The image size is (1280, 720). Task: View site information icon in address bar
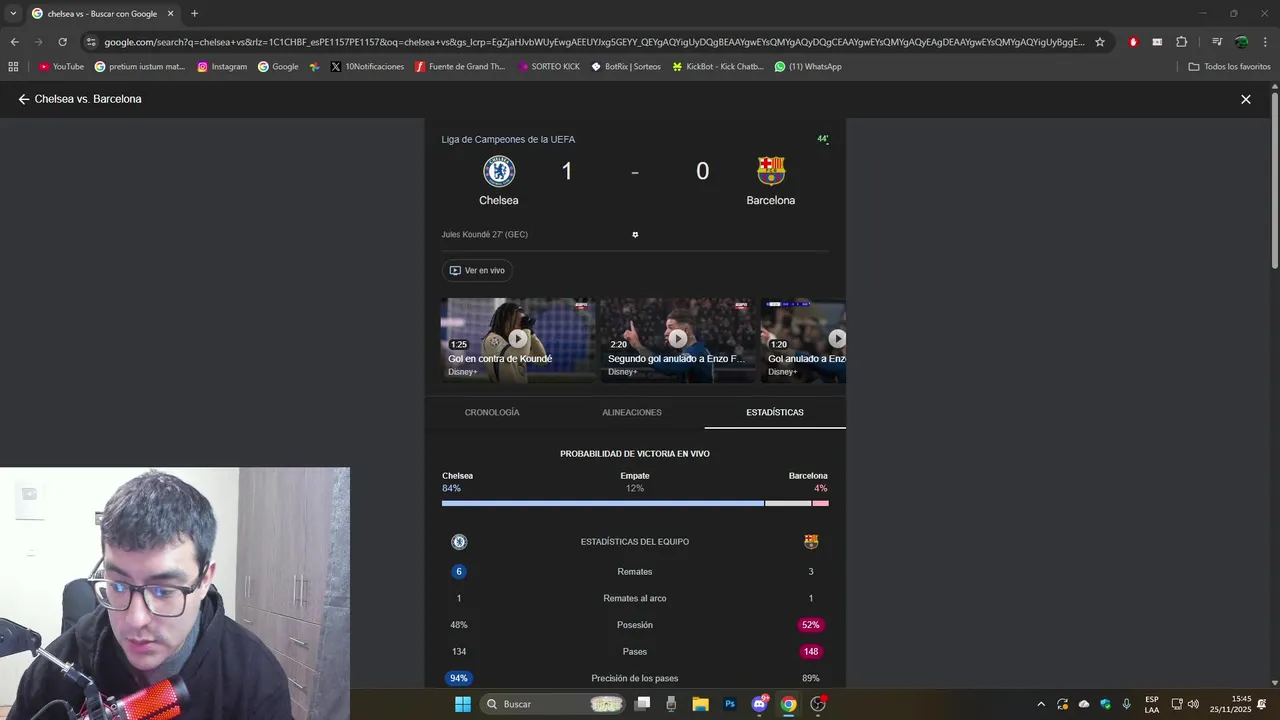click(x=91, y=42)
